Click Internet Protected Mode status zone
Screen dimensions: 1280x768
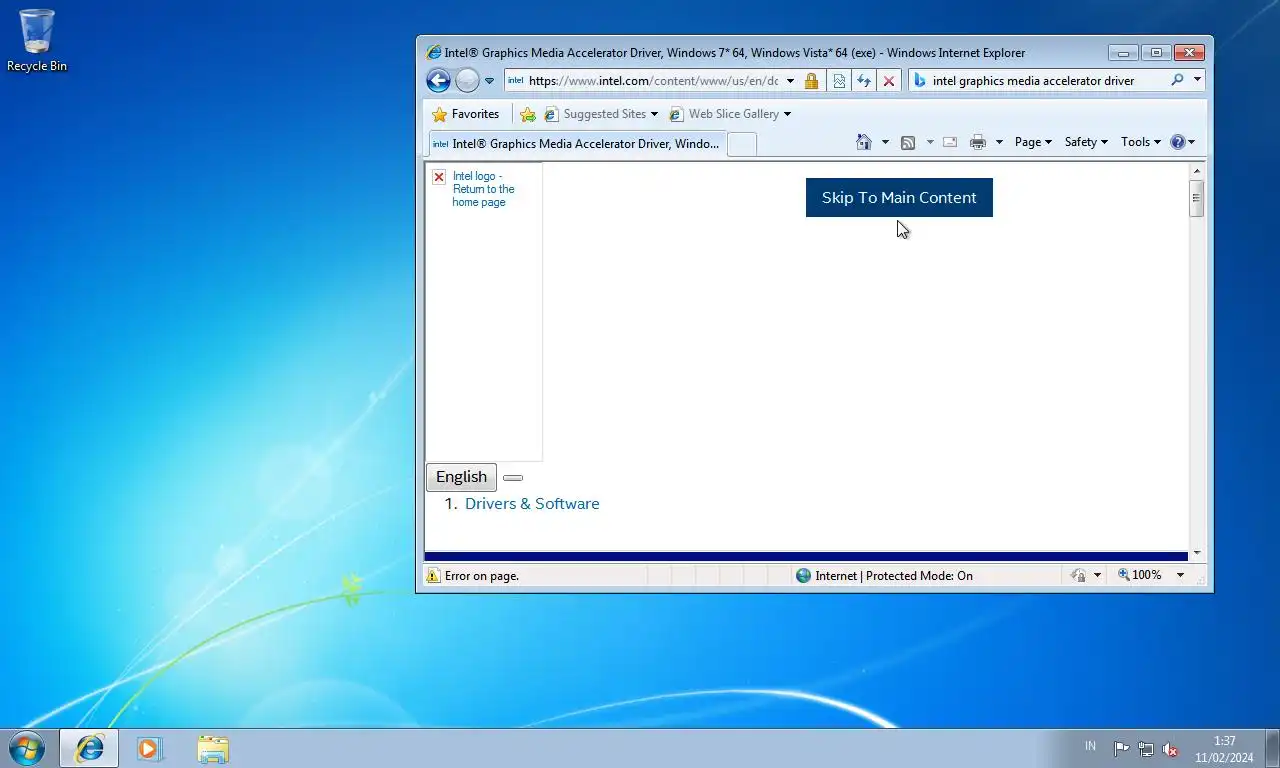884,576
